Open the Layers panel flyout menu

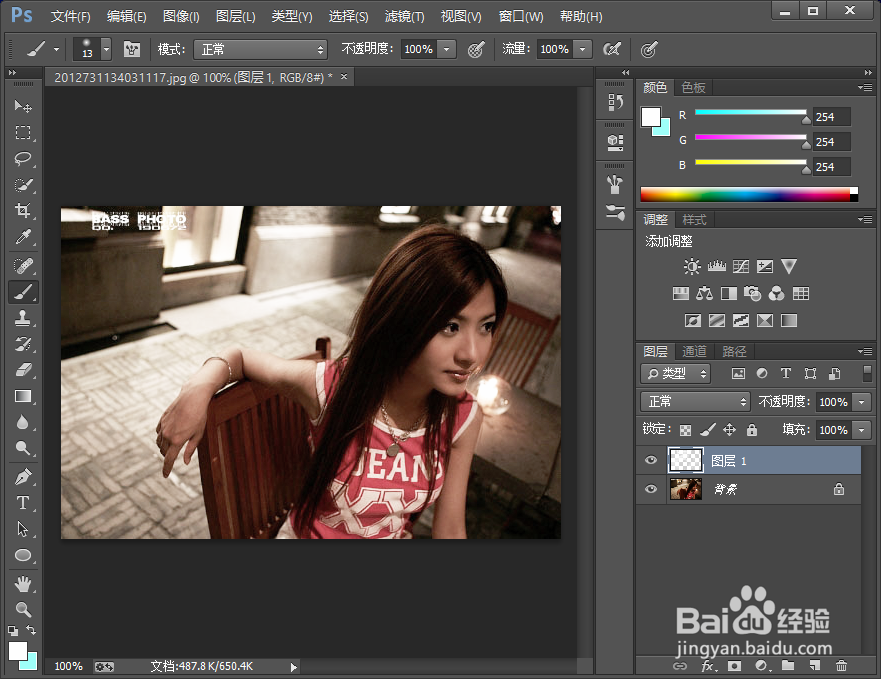[x=864, y=351]
